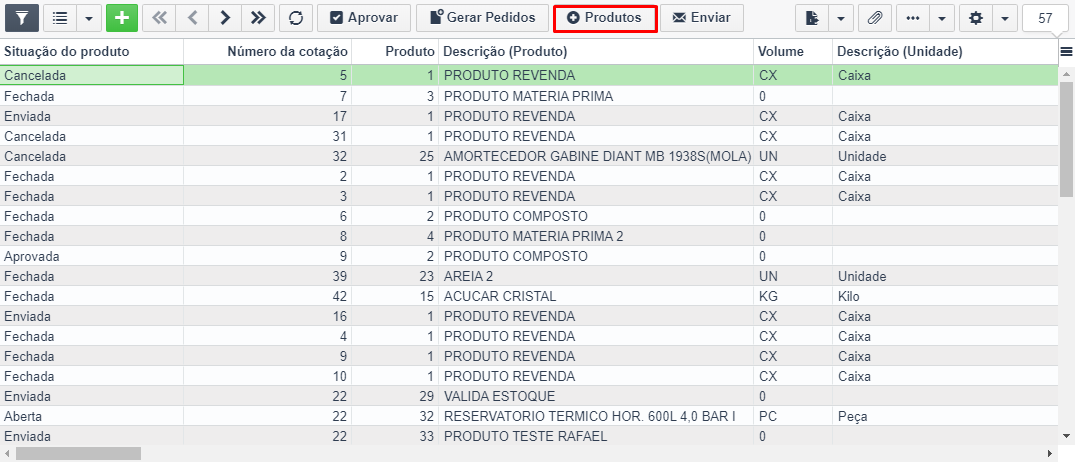Expand the export dropdown arrow

coord(840,18)
